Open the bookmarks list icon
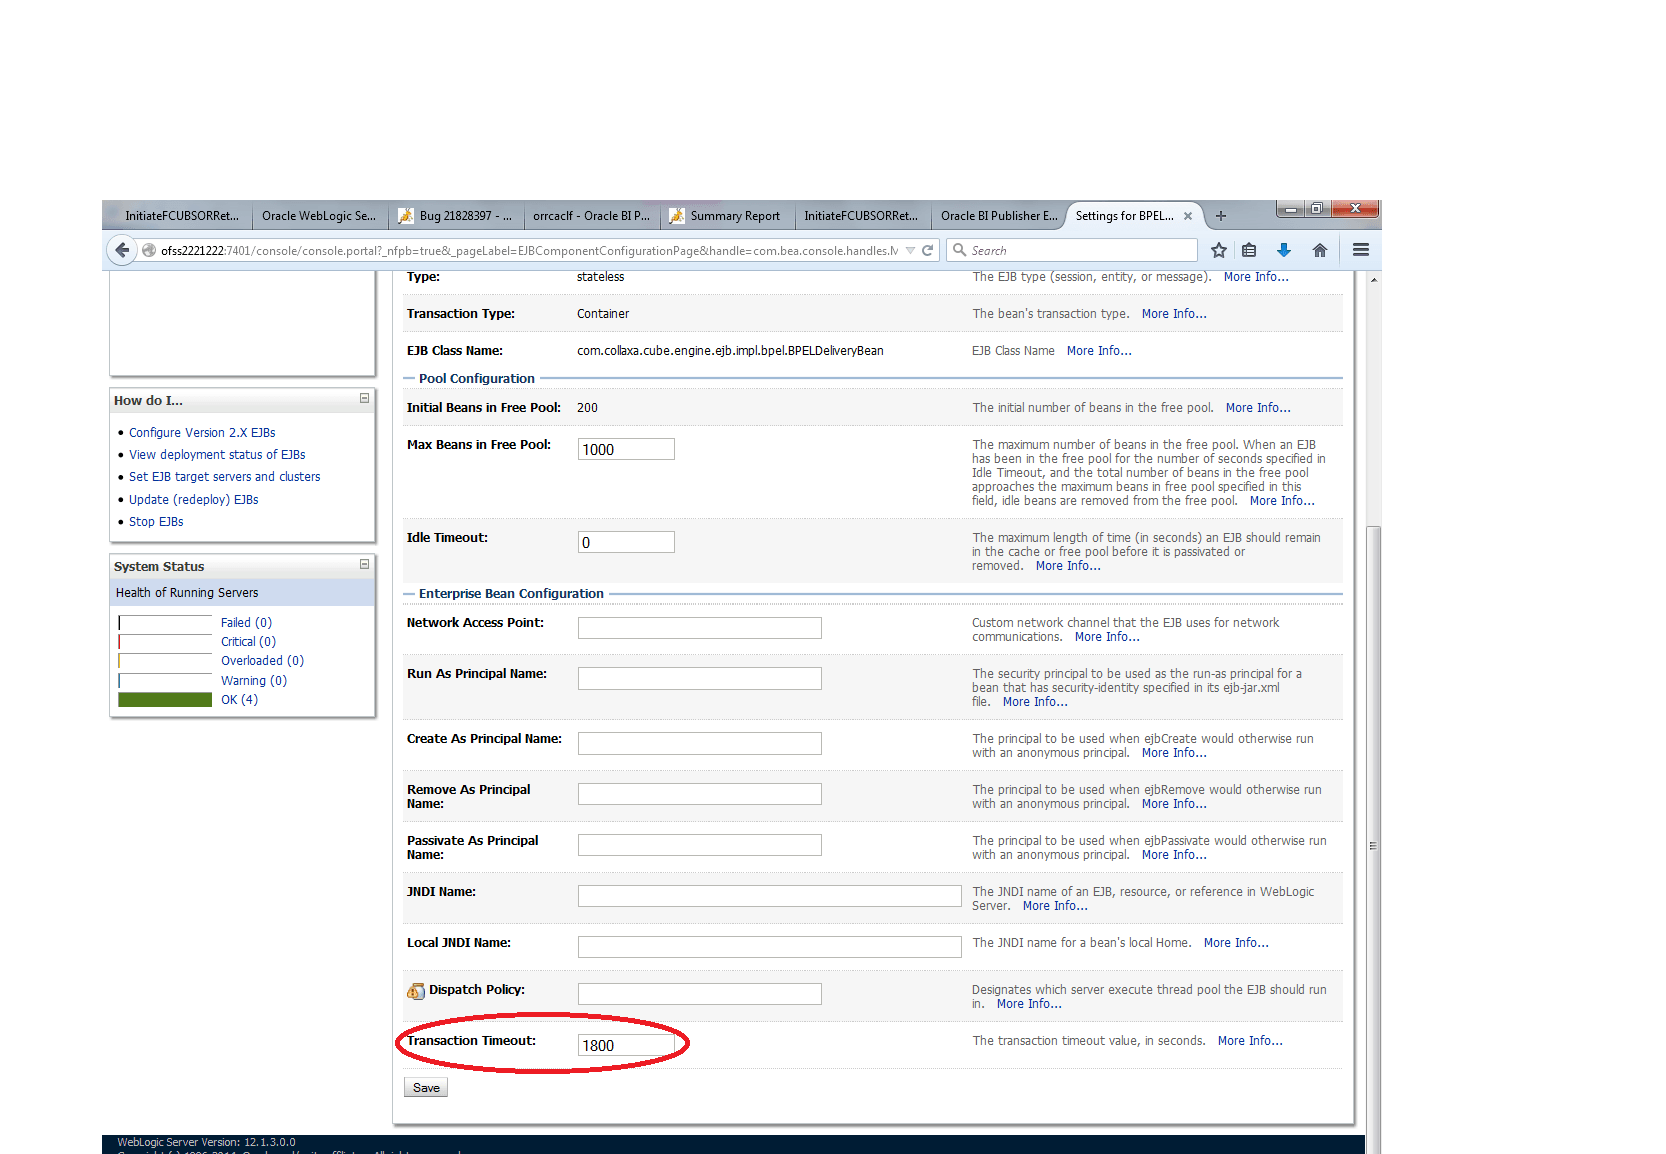 (x=1249, y=250)
